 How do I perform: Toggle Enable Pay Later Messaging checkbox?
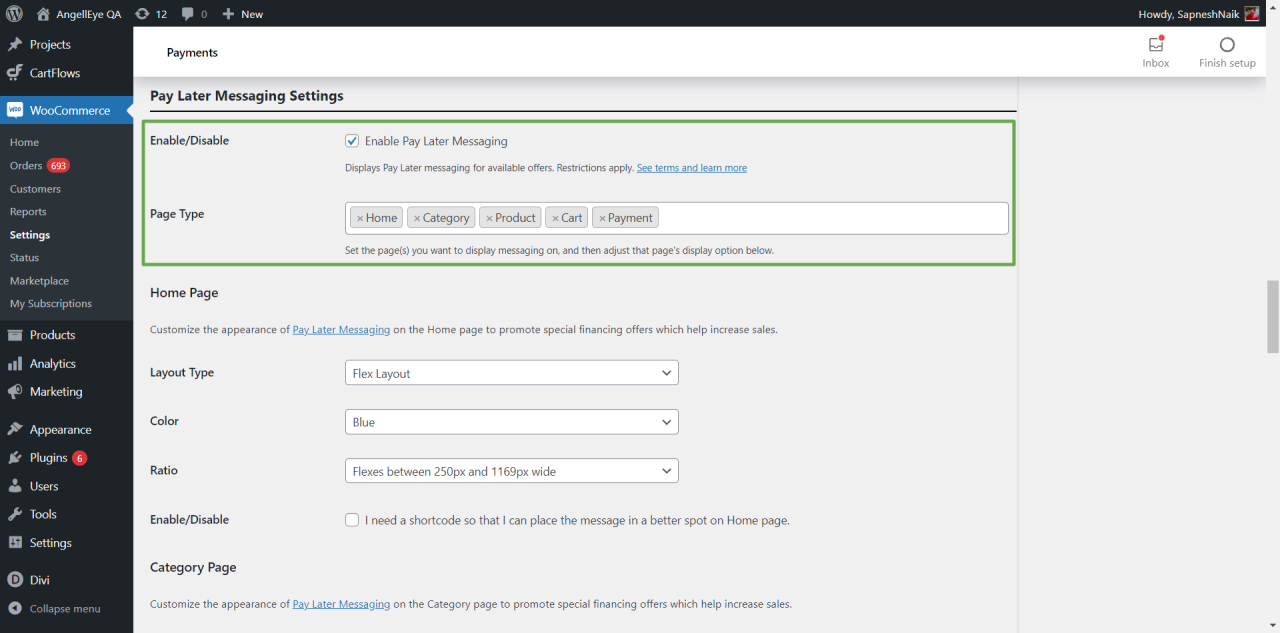352,141
